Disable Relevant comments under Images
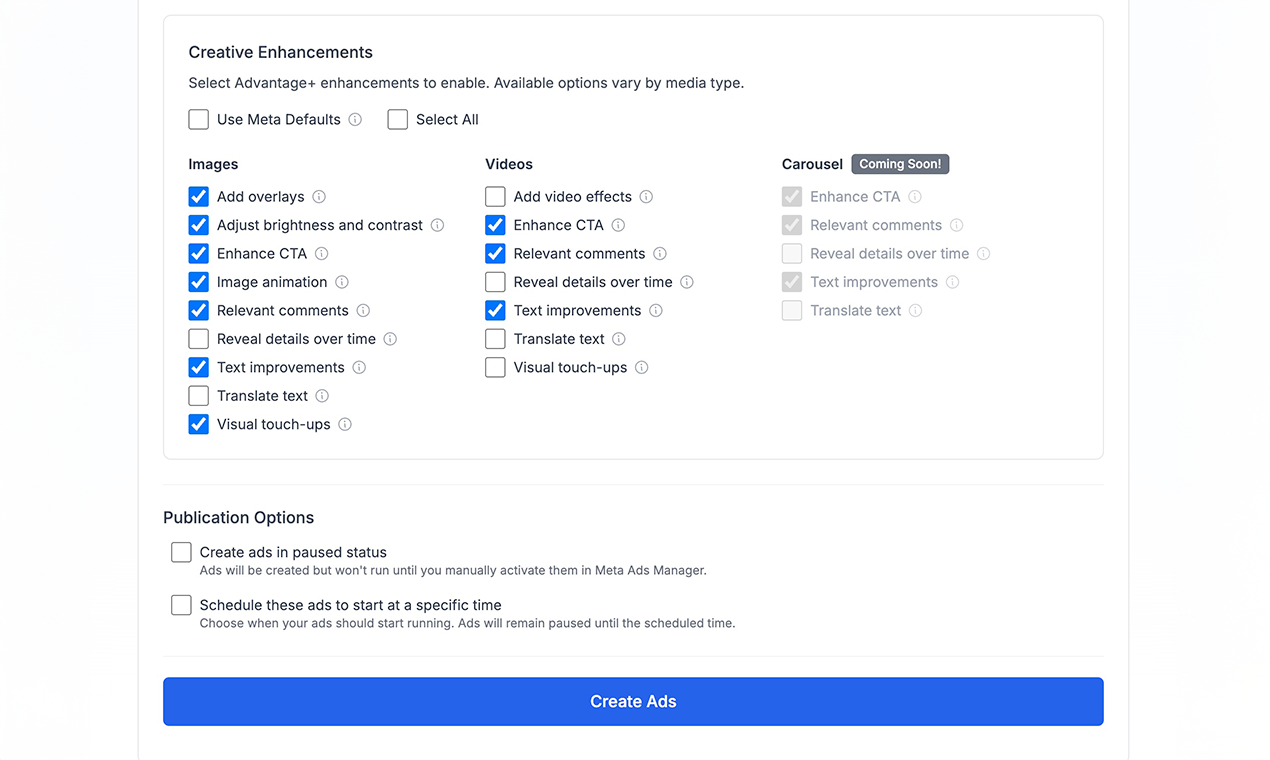Viewport: 1270px width, 760px height. coord(198,311)
